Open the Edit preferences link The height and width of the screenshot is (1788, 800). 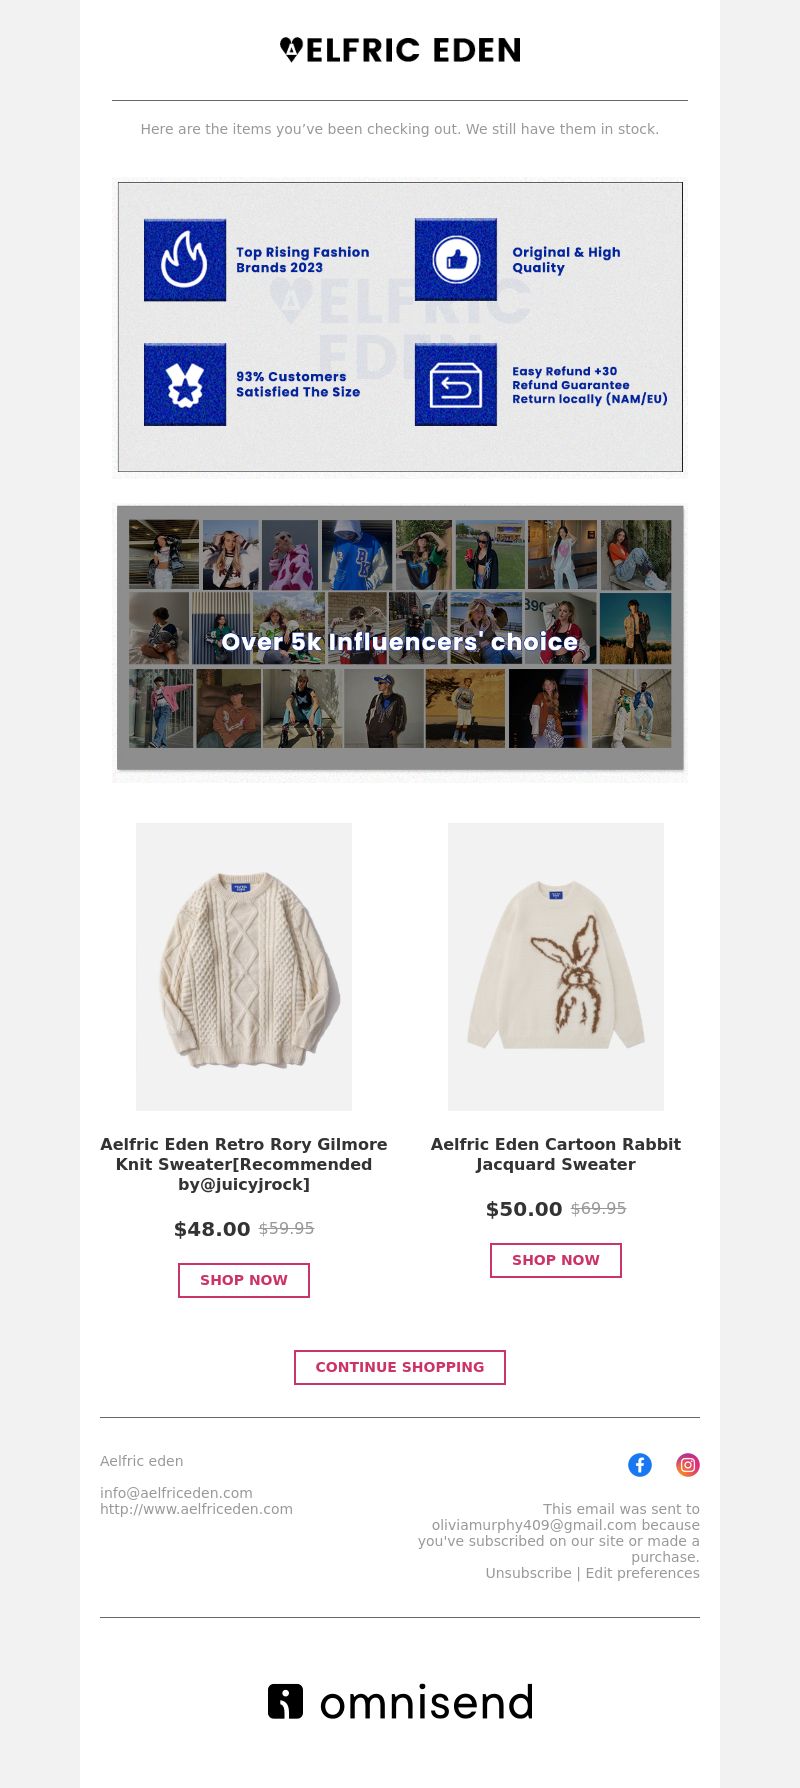click(643, 1573)
